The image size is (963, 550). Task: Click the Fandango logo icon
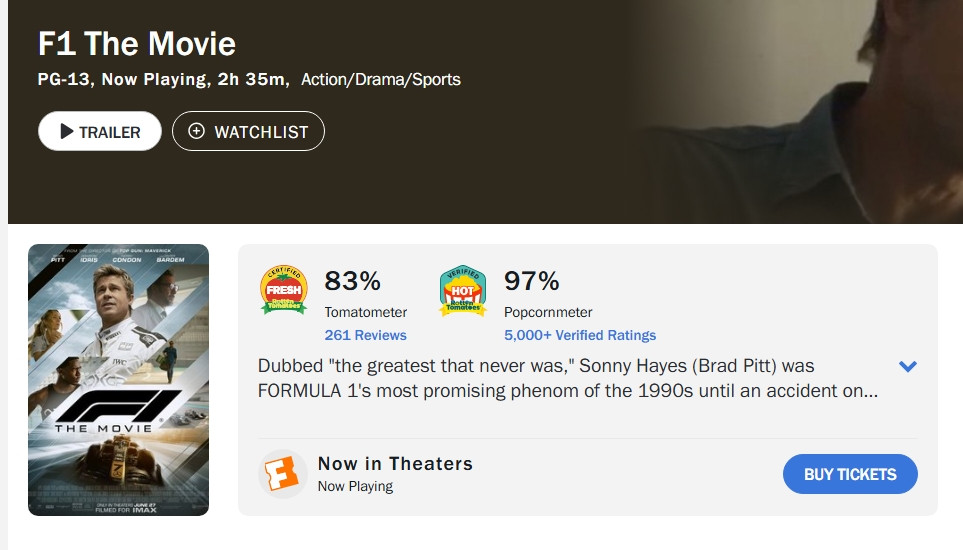(x=282, y=474)
